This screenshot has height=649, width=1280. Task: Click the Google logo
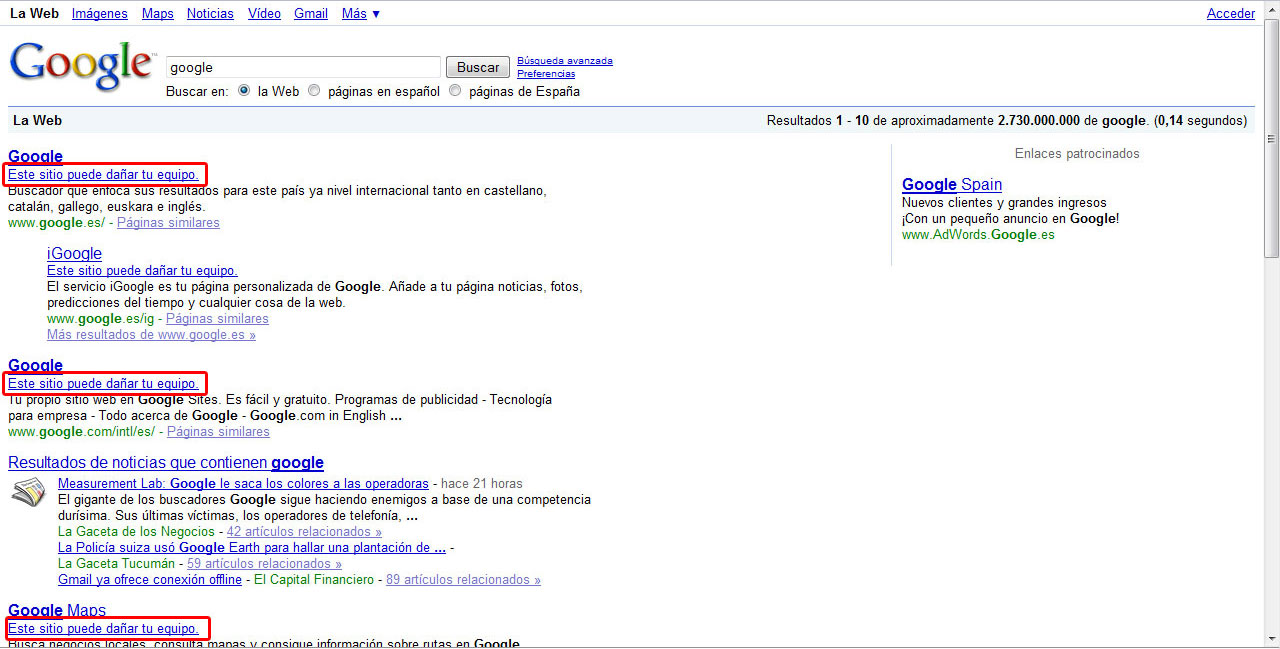(x=82, y=67)
